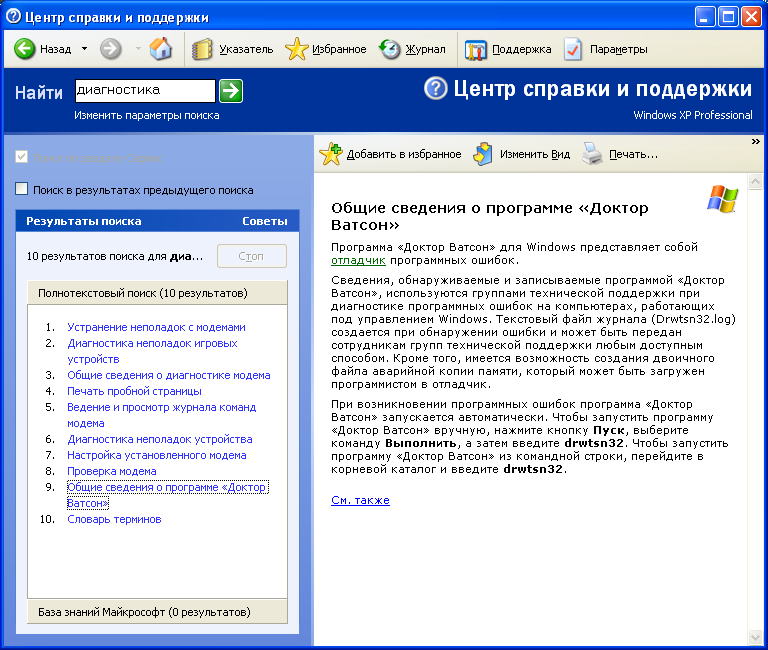
Task: Click the title bar help icon
Action: 13,17
